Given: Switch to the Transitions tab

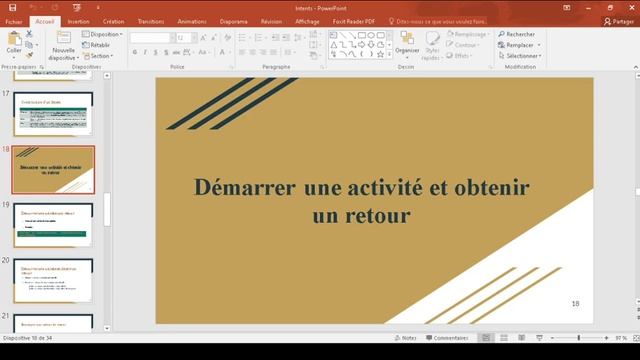Looking at the screenshot, I should coord(151,22).
